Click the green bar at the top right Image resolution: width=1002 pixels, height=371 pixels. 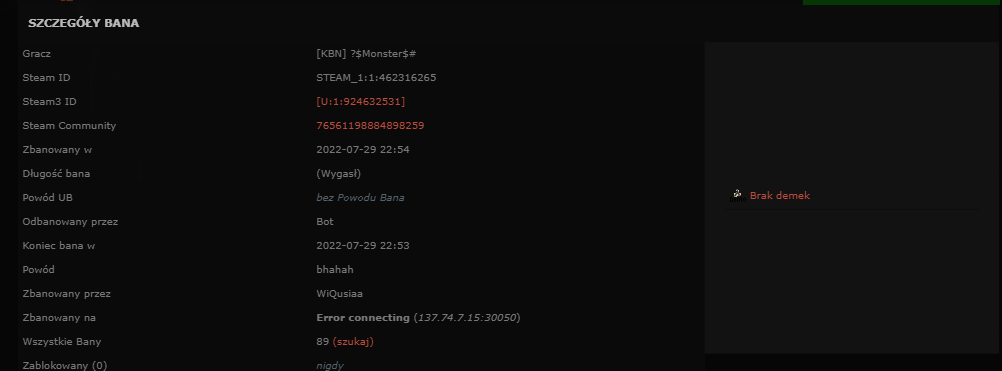902,2
